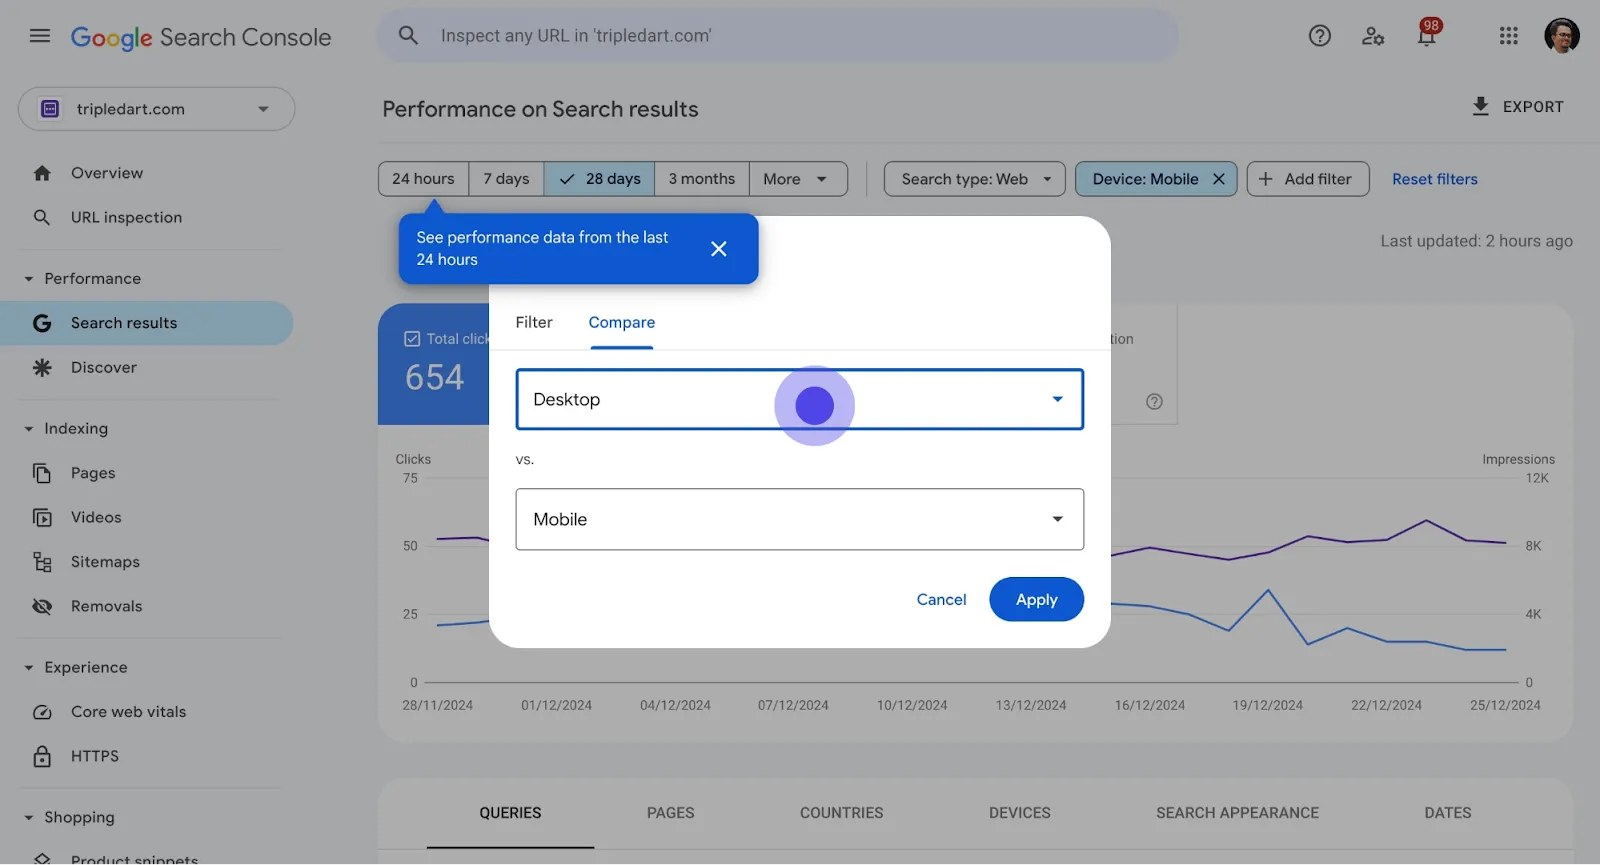Open the QUERIES tab
This screenshot has width=1600, height=865.
(x=510, y=813)
